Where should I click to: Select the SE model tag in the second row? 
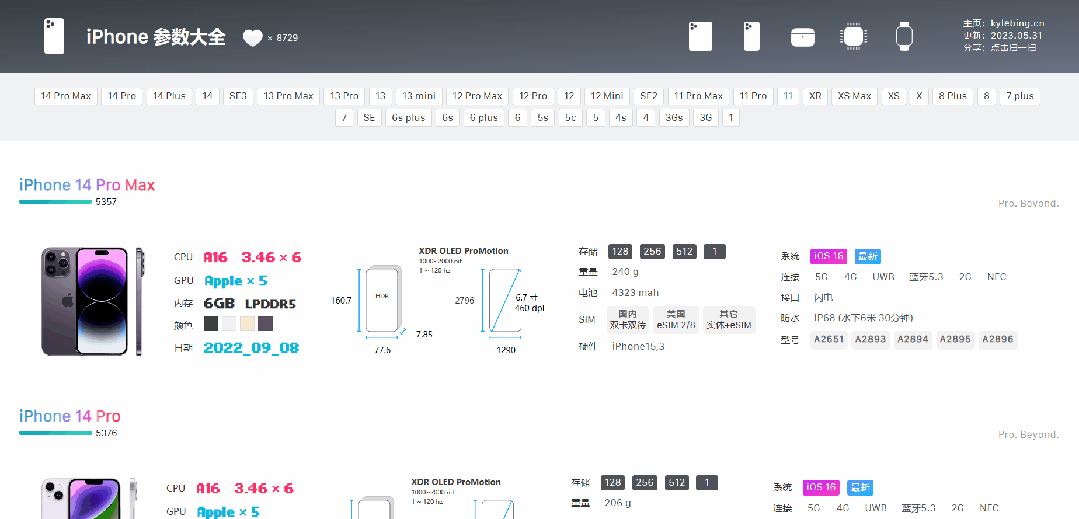click(x=370, y=118)
